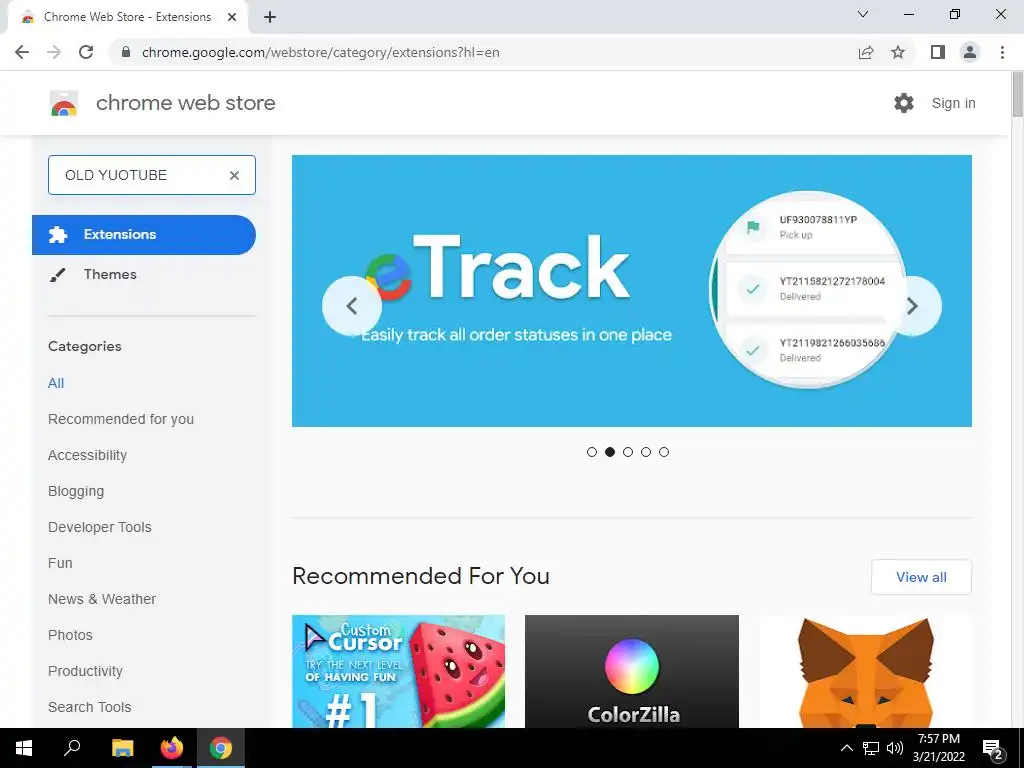This screenshot has height=768, width=1024.
Task: Select first carousel dot
Action: [592, 452]
